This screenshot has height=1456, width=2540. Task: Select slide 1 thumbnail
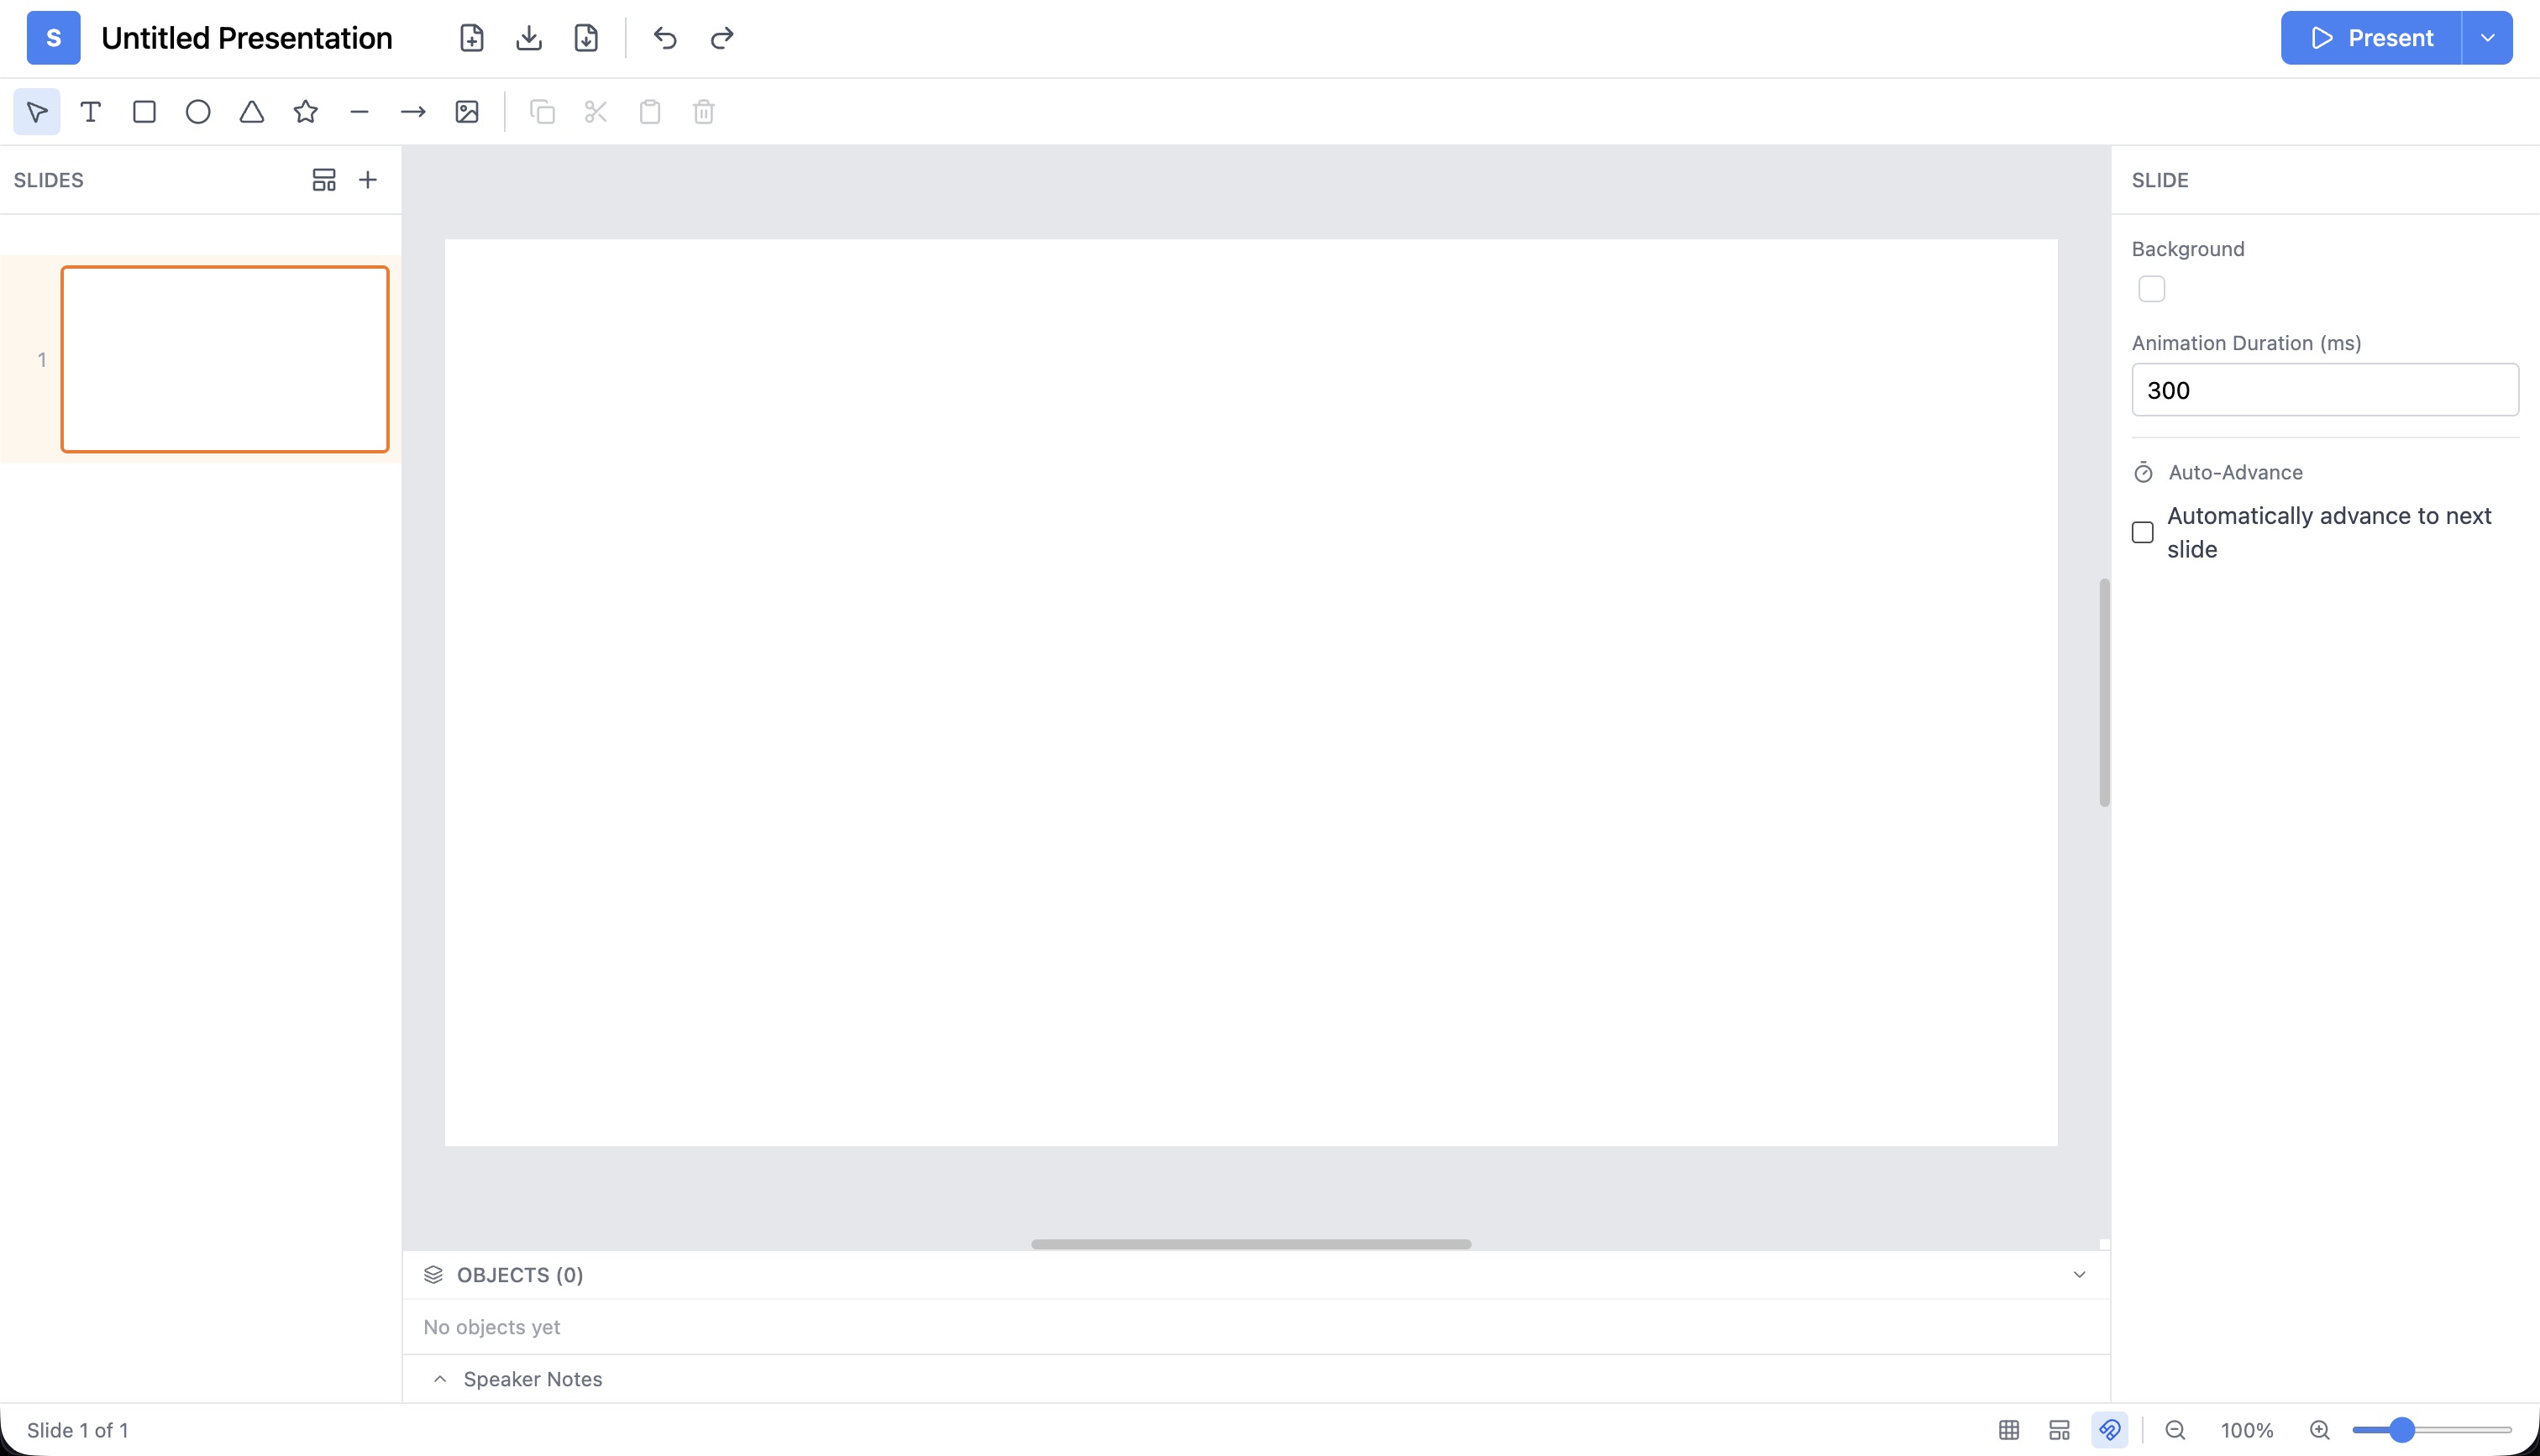point(225,359)
